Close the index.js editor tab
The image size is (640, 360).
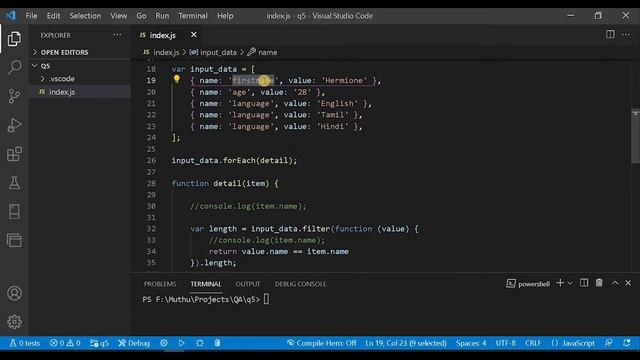tap(194, 35)
